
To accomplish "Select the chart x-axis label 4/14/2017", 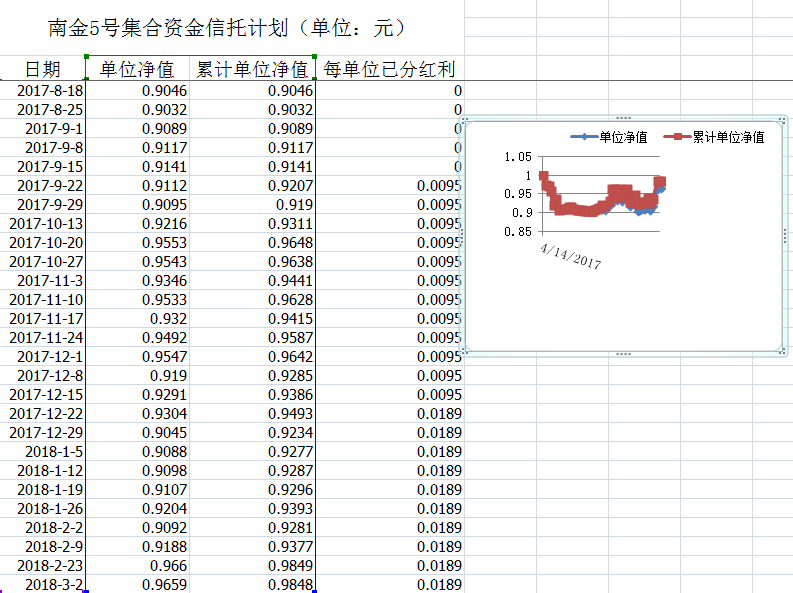I will coord(571,254).
